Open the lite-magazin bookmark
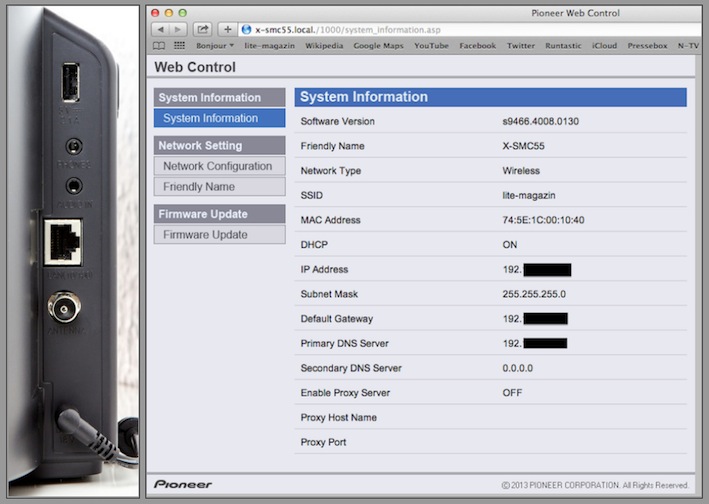 pos(269,46)
